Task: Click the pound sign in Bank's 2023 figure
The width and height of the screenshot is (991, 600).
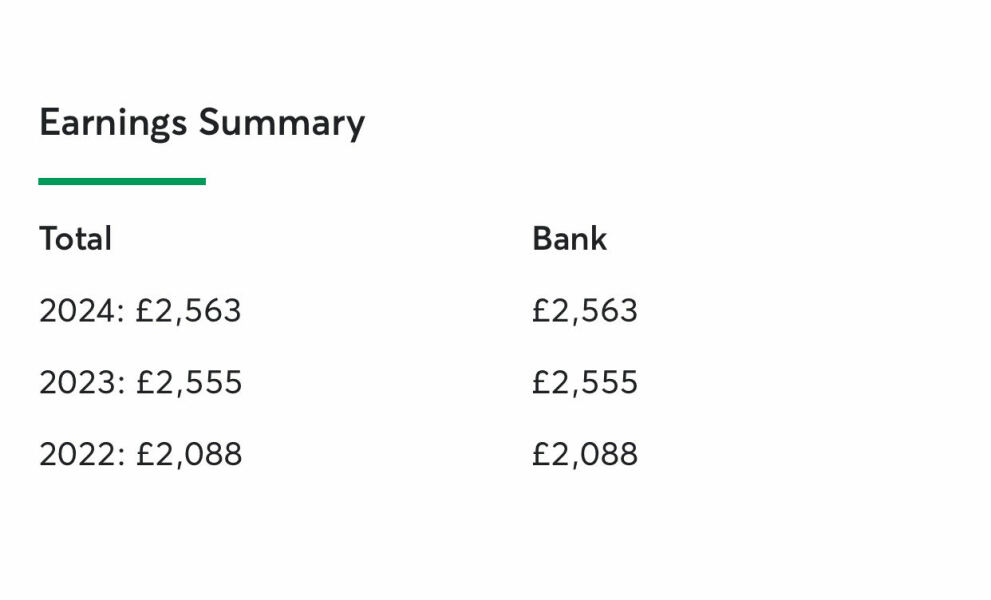Action: [541, 383]
